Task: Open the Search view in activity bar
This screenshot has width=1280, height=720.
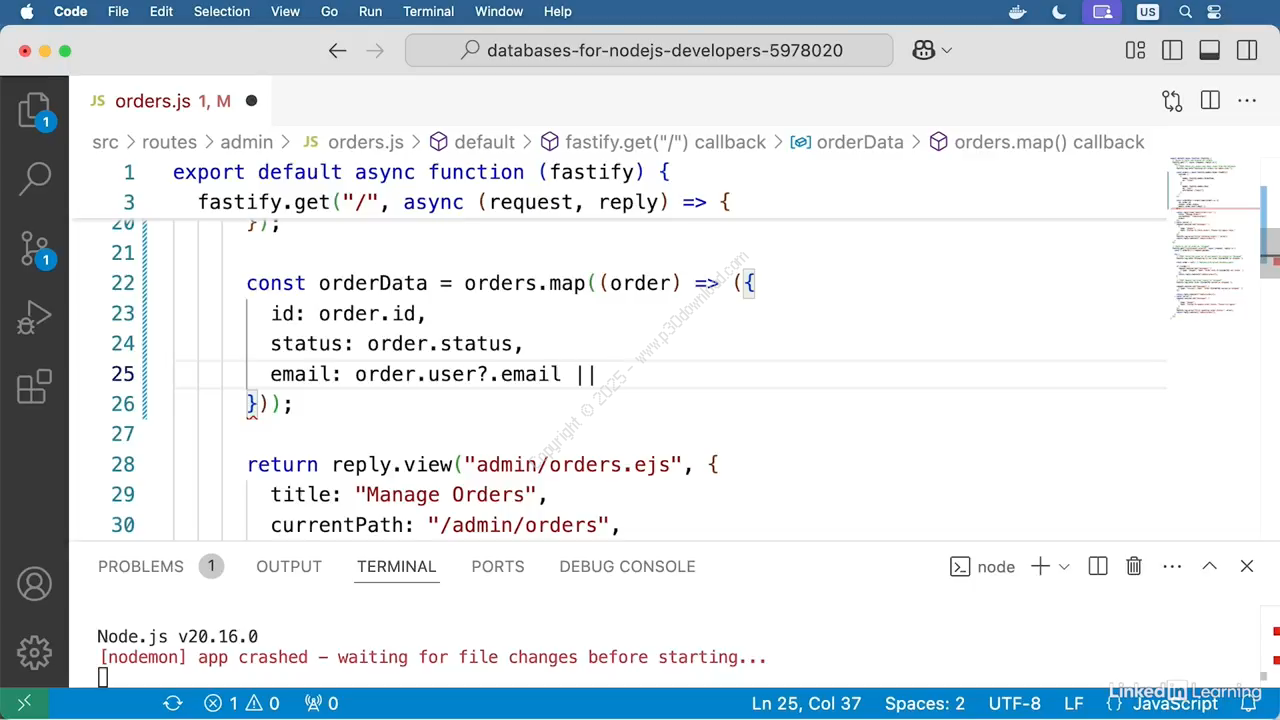Action: (34, 179)
